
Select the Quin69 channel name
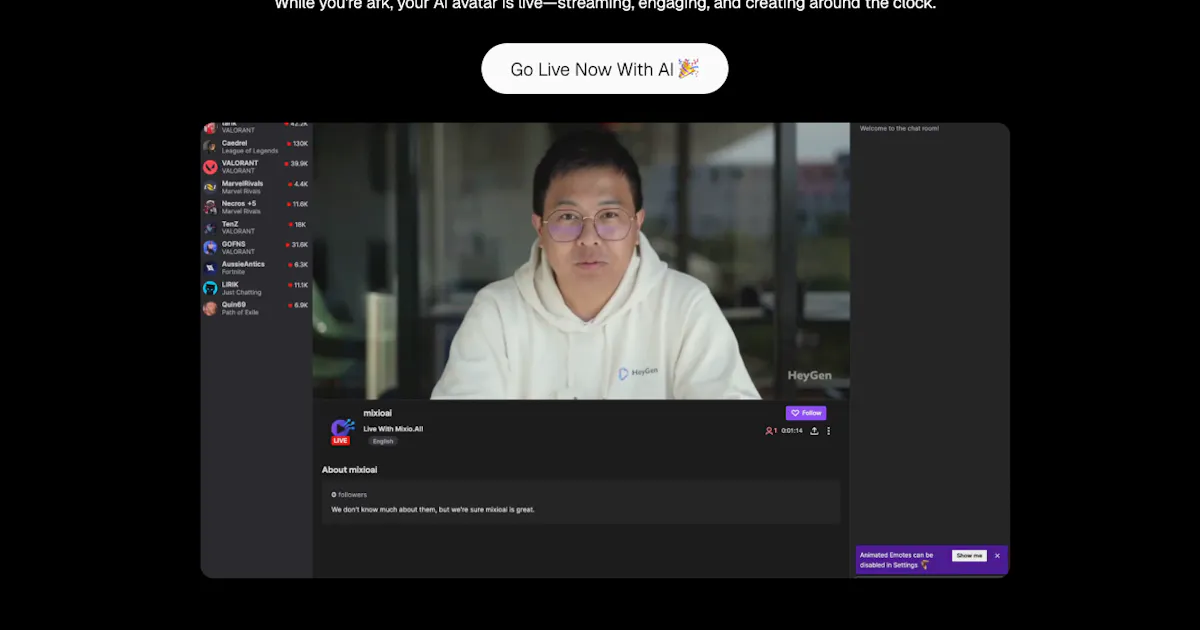(x=233, y=305)
